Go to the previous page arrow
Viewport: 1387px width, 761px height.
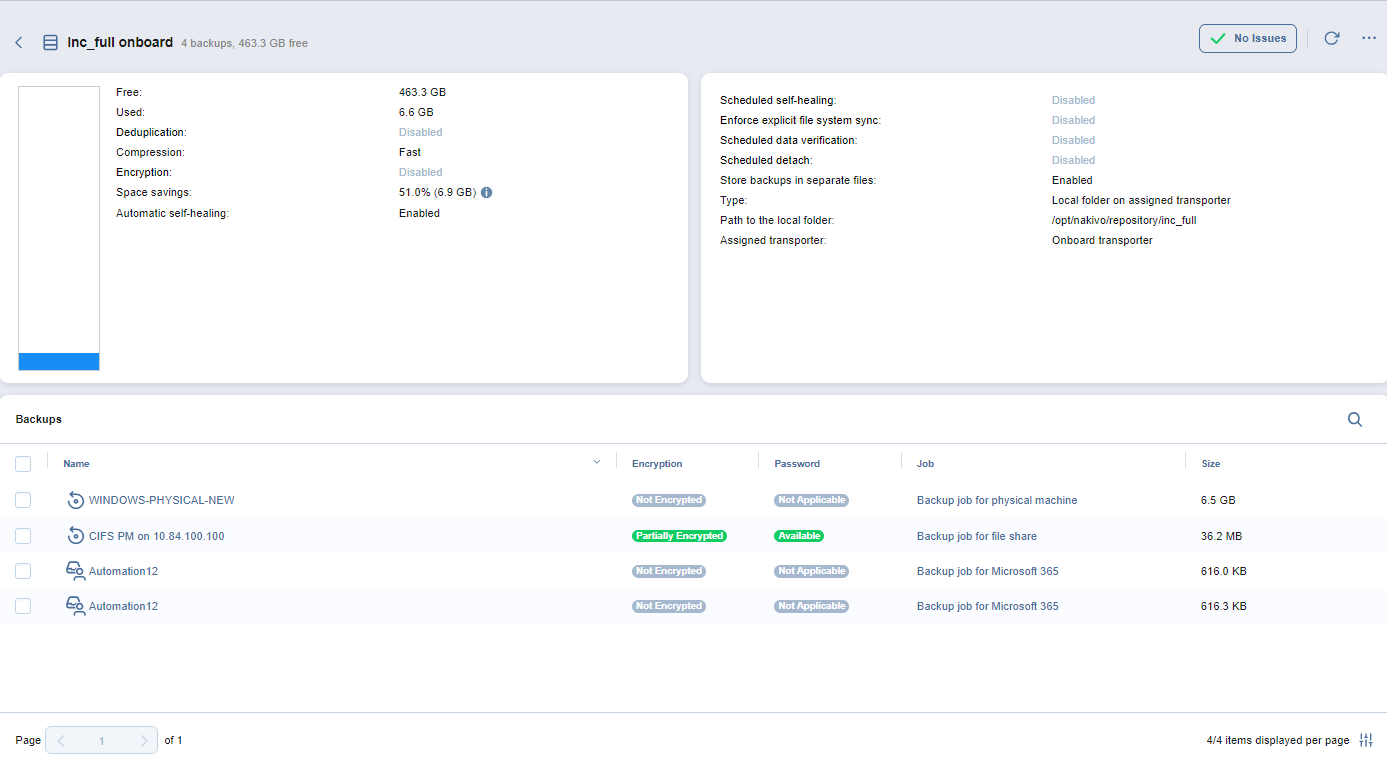pos(61,741)
